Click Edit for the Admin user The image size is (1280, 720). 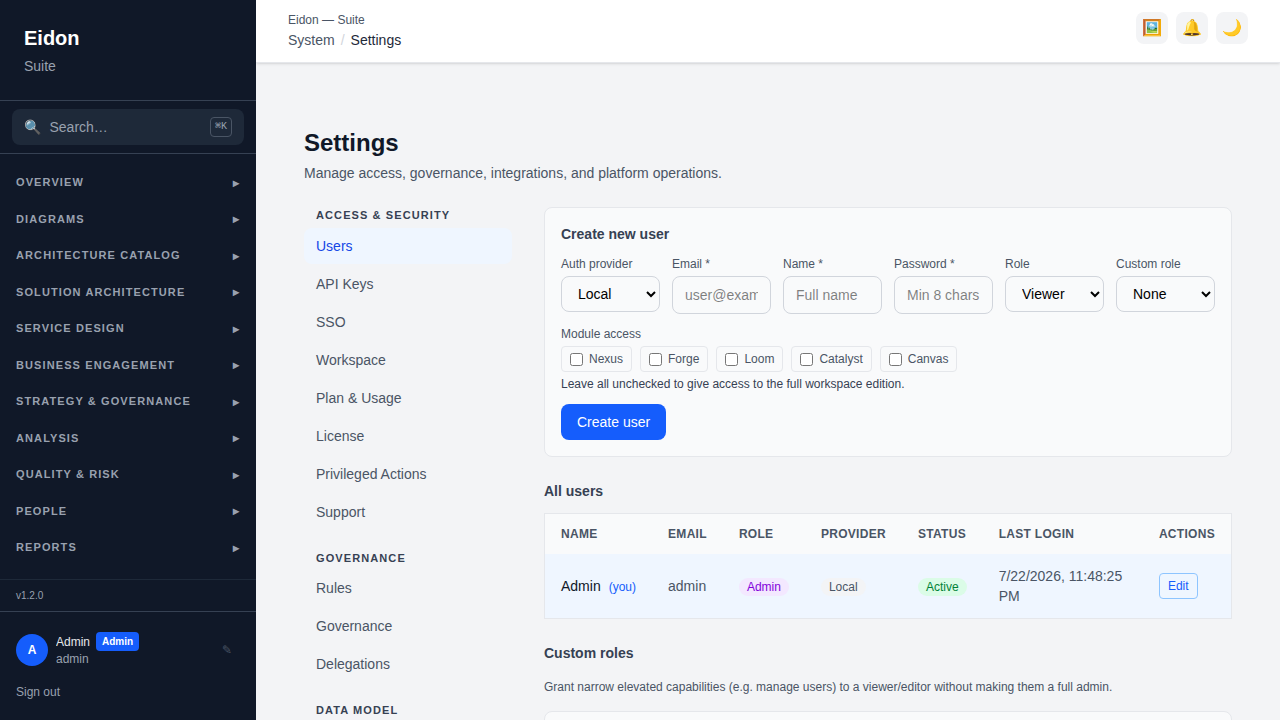pos(1178,586)
